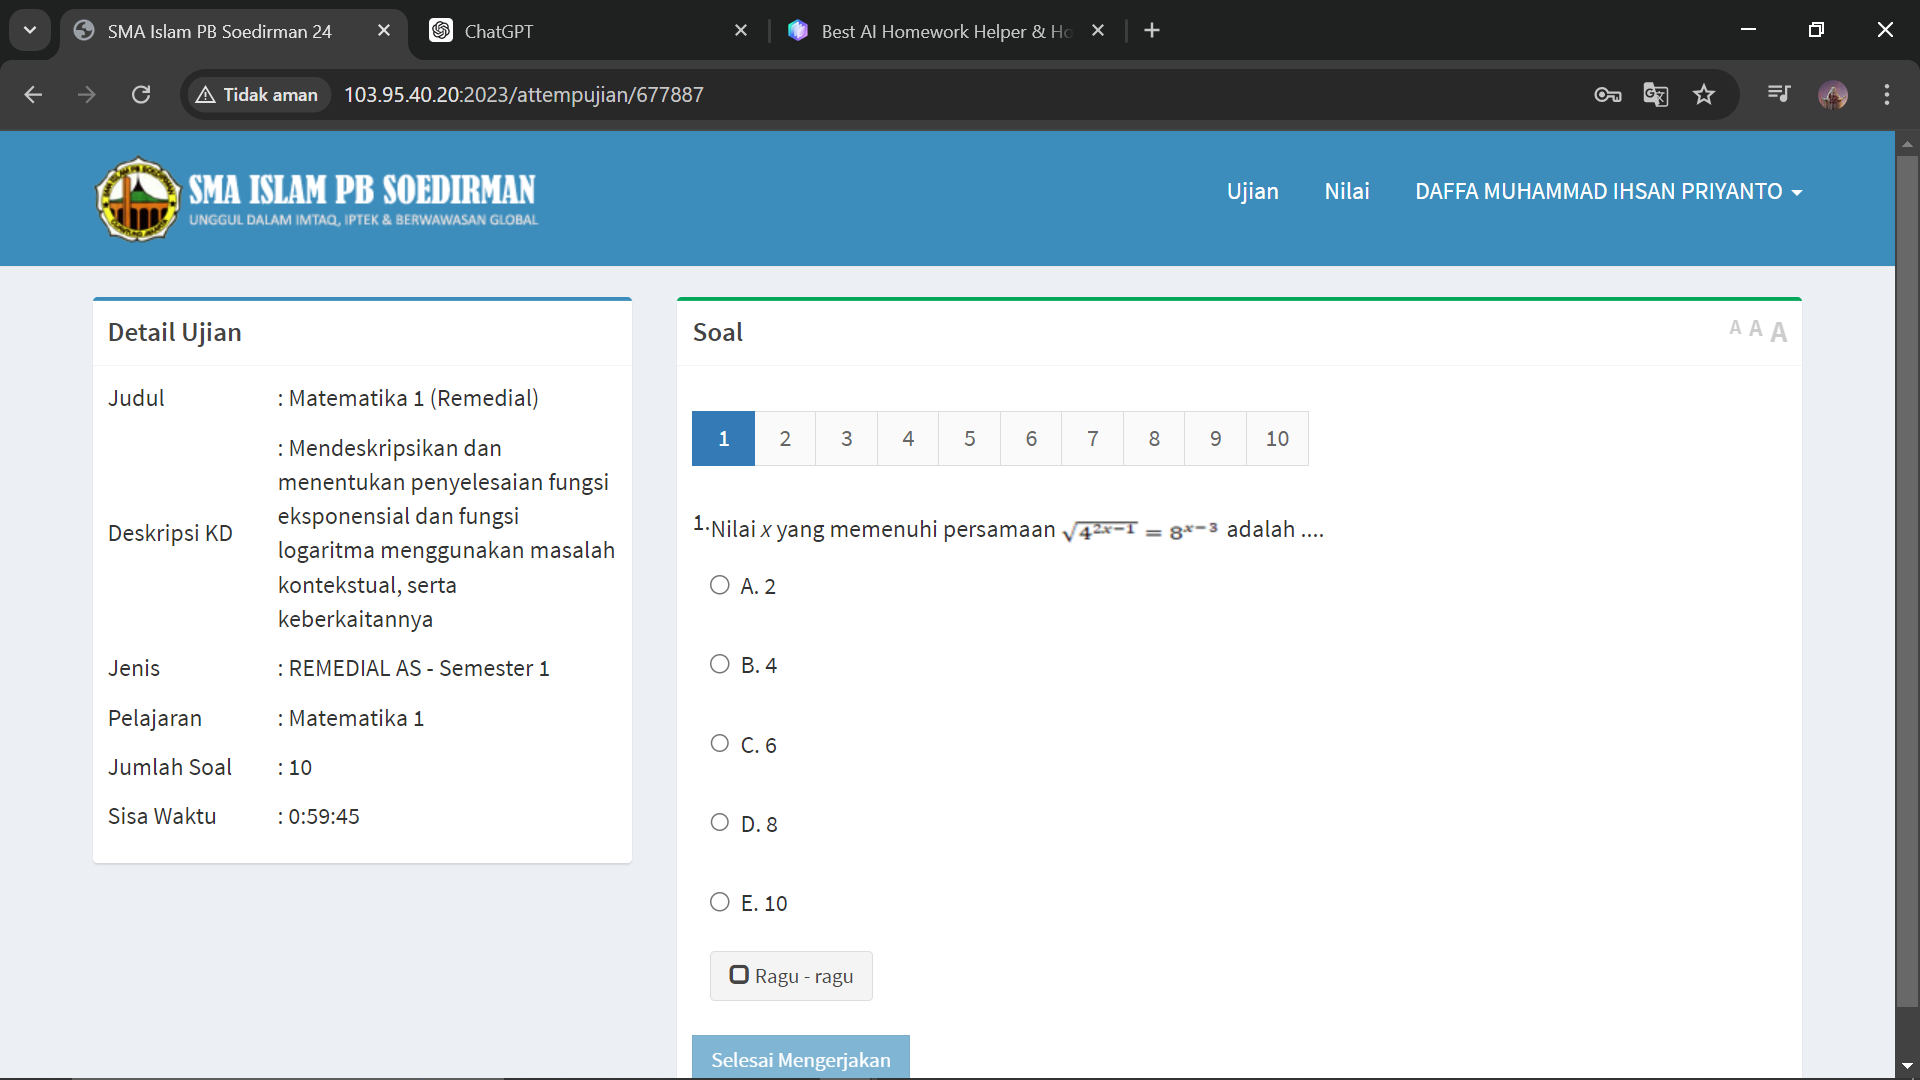The width and height of the screenshot is (1920, 1080).
Task: Open the media control icon
Action: [1779, 94]
